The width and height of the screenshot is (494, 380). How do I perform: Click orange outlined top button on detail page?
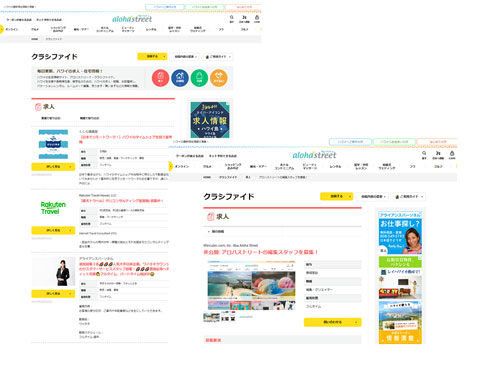(x=437, y=142)
